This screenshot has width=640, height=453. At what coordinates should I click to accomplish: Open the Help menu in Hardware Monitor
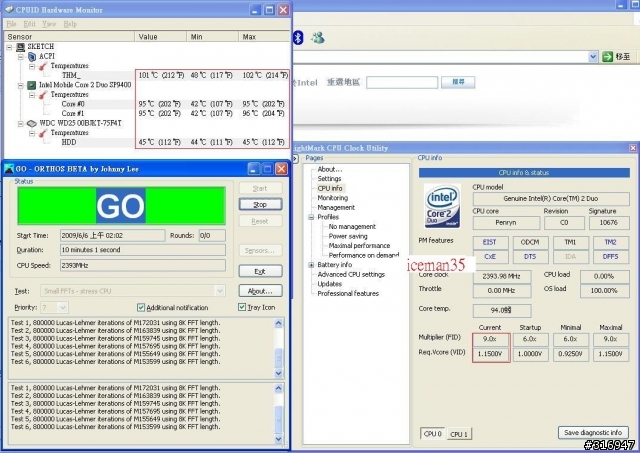70,24
